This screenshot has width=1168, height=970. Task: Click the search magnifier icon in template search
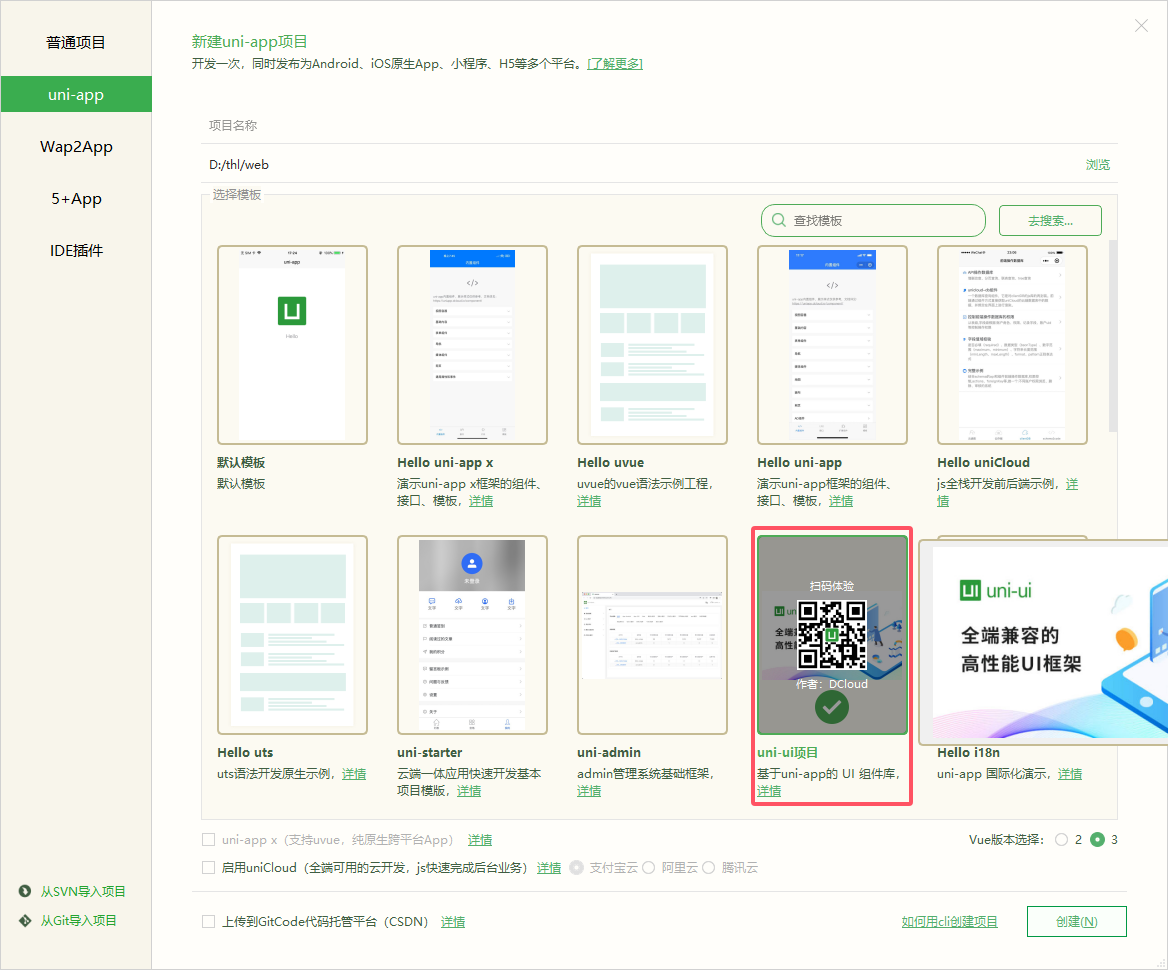[778, 221]
